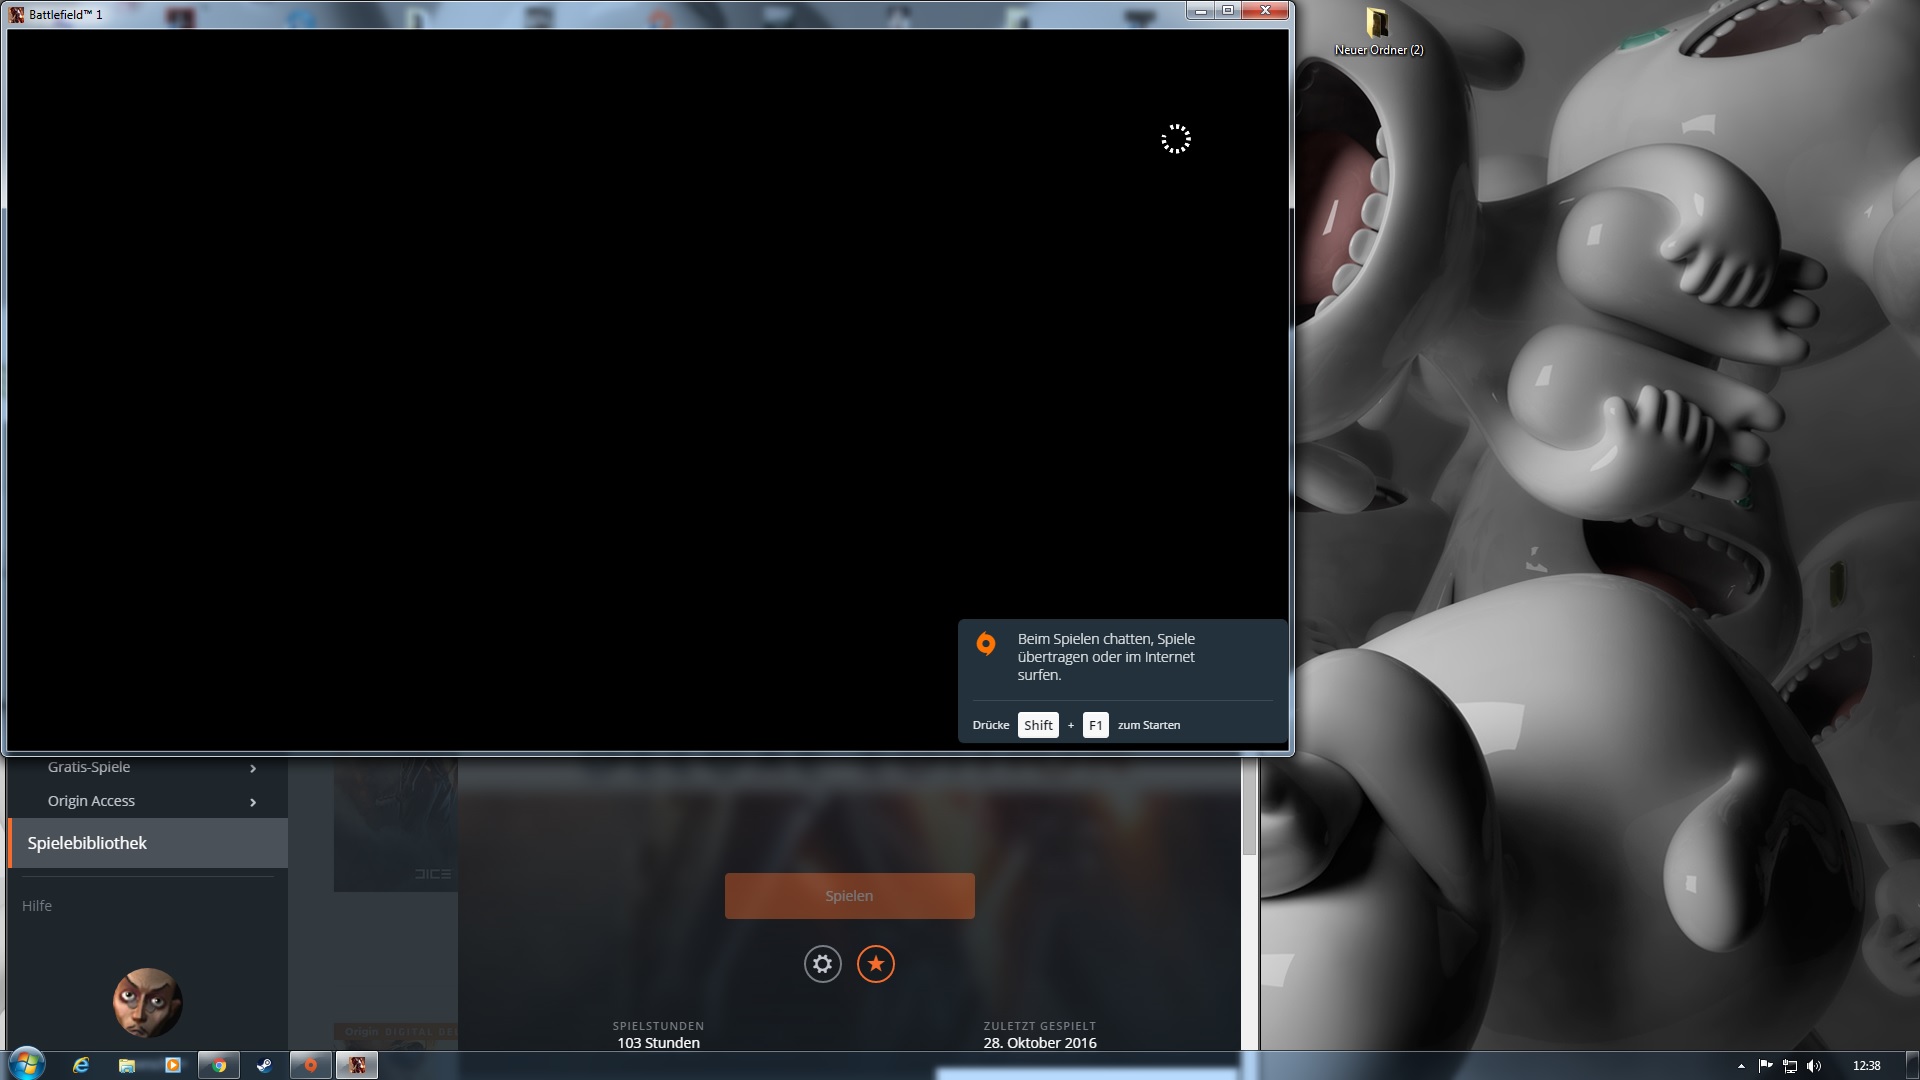Click the '28. Oktober 2016' last played text
The image size is (1920, 1080).
click(x=1040, y=1043)
